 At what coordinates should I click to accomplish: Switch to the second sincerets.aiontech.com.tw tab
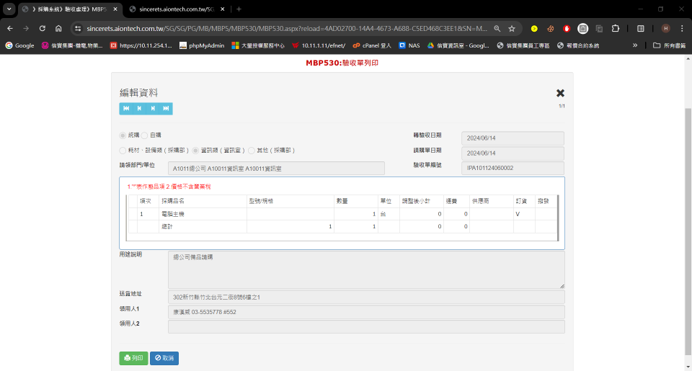click(177, 9)
